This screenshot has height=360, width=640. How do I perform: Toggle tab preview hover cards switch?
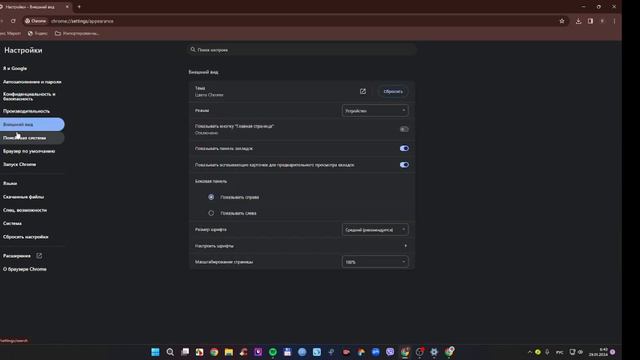click(404, 164)
